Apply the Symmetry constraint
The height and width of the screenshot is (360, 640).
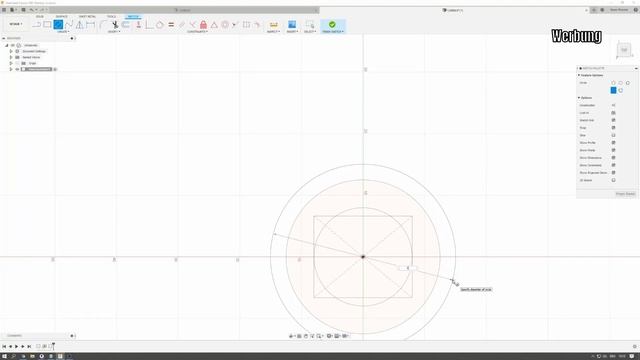point(246,24)
